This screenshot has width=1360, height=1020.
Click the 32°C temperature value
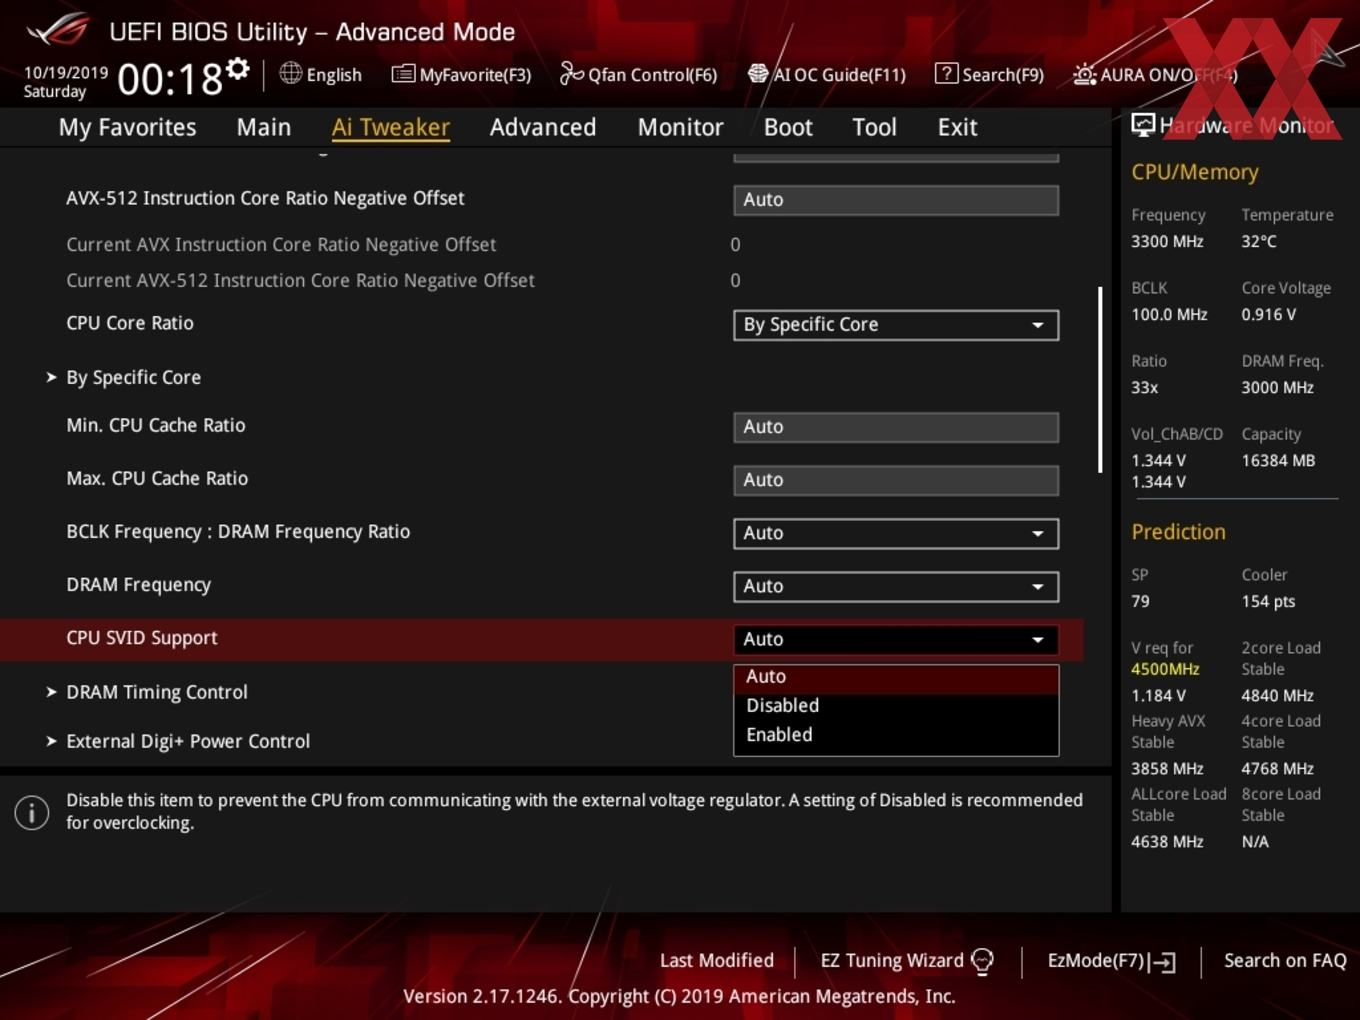click(1259, 242)
